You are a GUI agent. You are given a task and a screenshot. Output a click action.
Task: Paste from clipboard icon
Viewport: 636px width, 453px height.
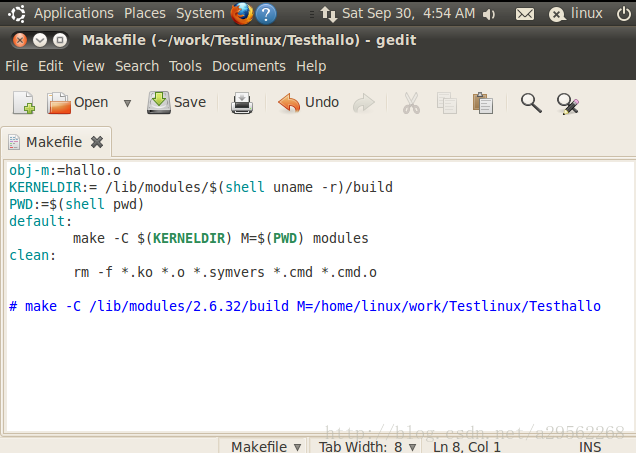tap(483, 103)
